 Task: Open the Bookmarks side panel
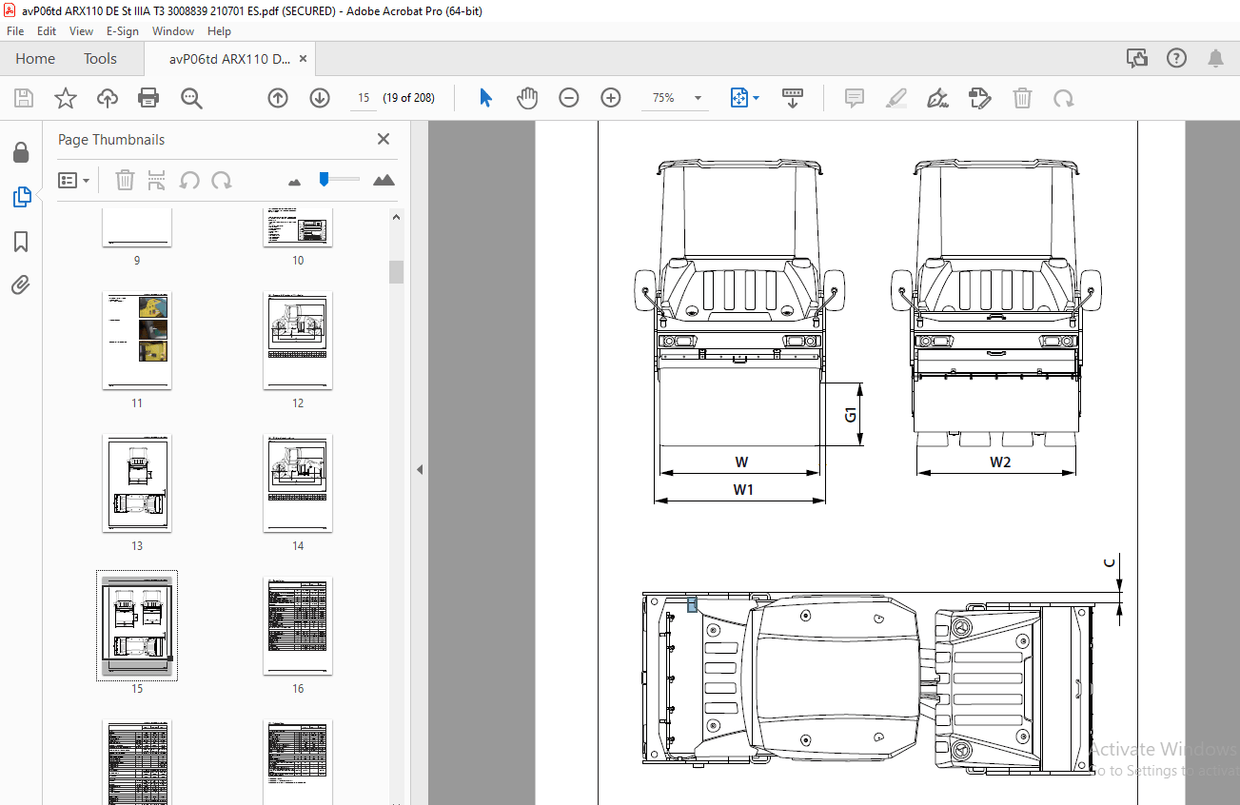coord(21,242)
